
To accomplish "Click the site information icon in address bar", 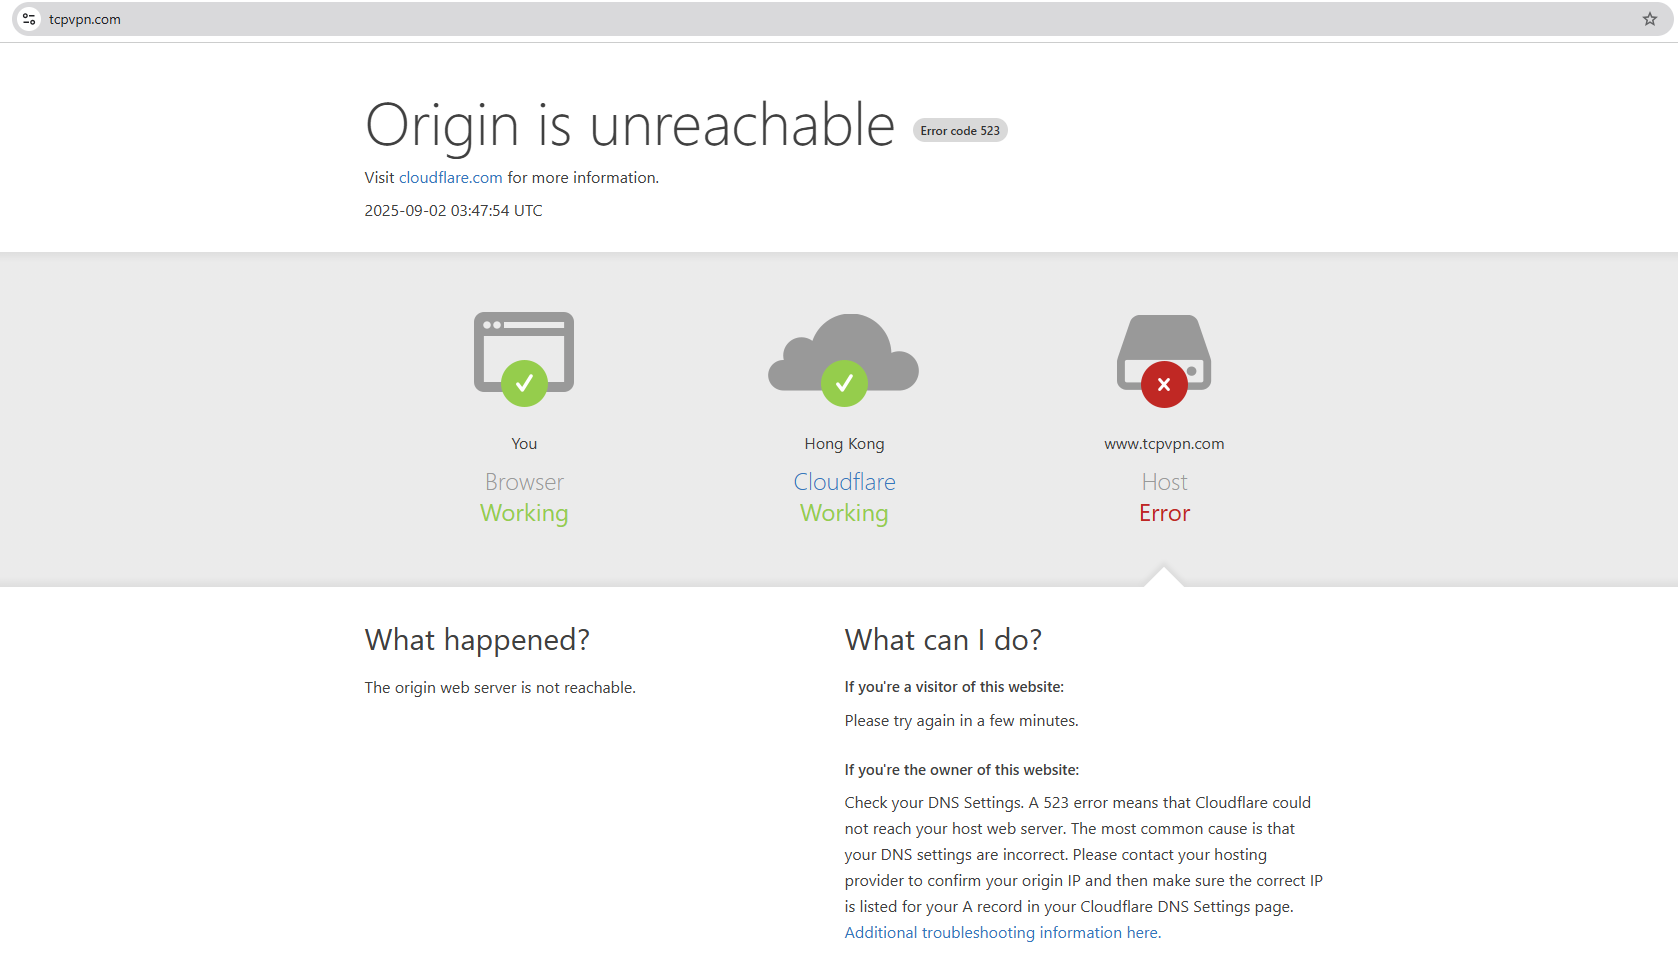I will pos(29,19).
